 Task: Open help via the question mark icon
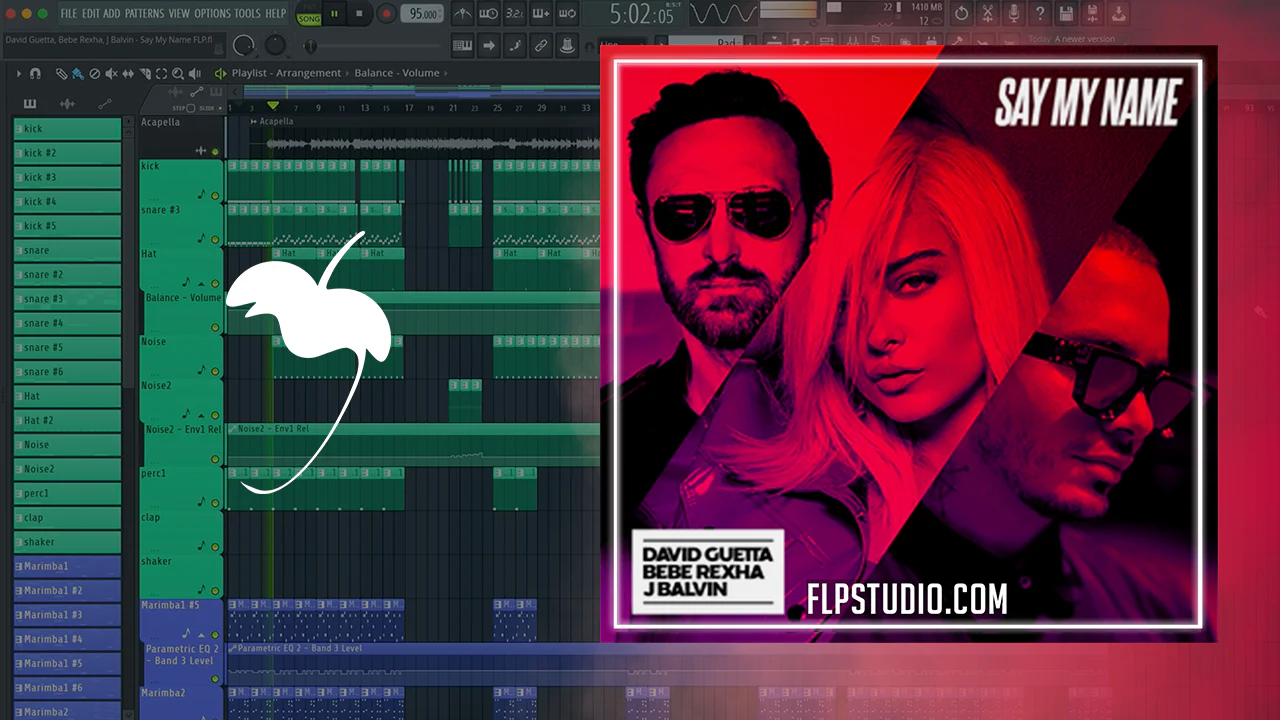pyautogui.click(x=1040, y=14)
